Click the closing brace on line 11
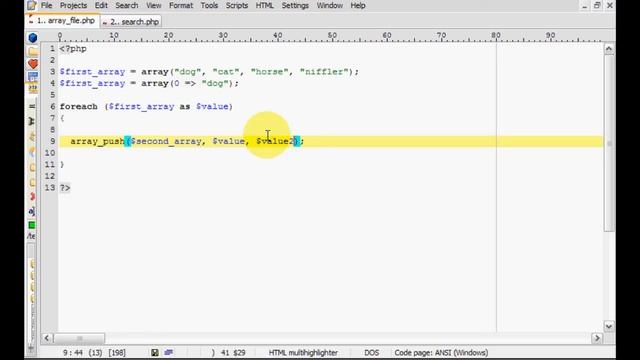Screen dimensions: 640x360 [x=62, y=164]
